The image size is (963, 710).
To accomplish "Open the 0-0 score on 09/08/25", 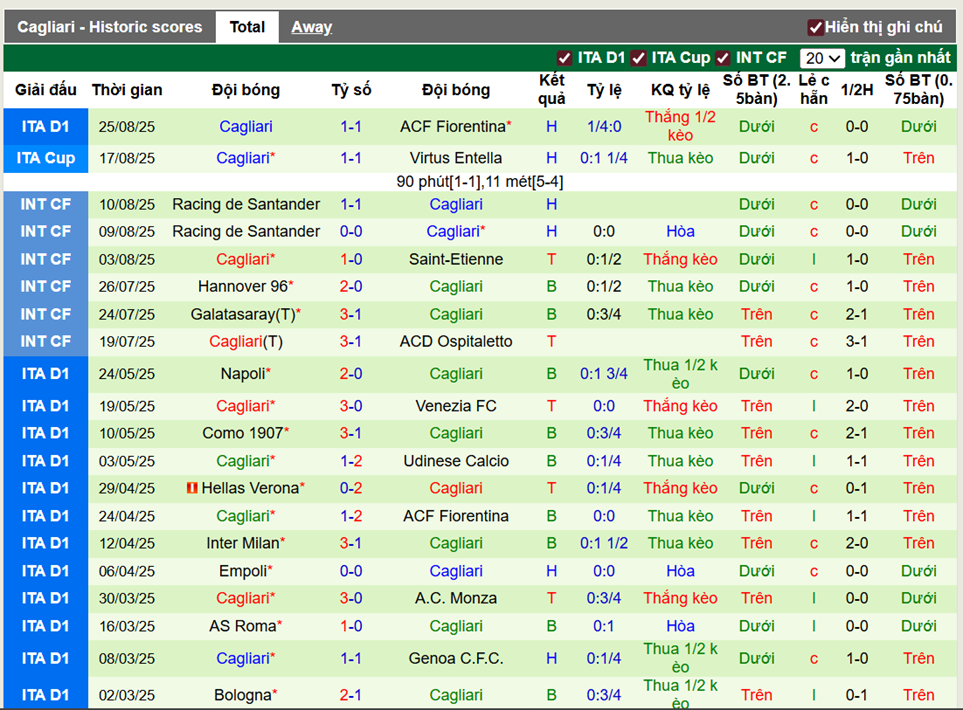I will (x=351, y=232).
